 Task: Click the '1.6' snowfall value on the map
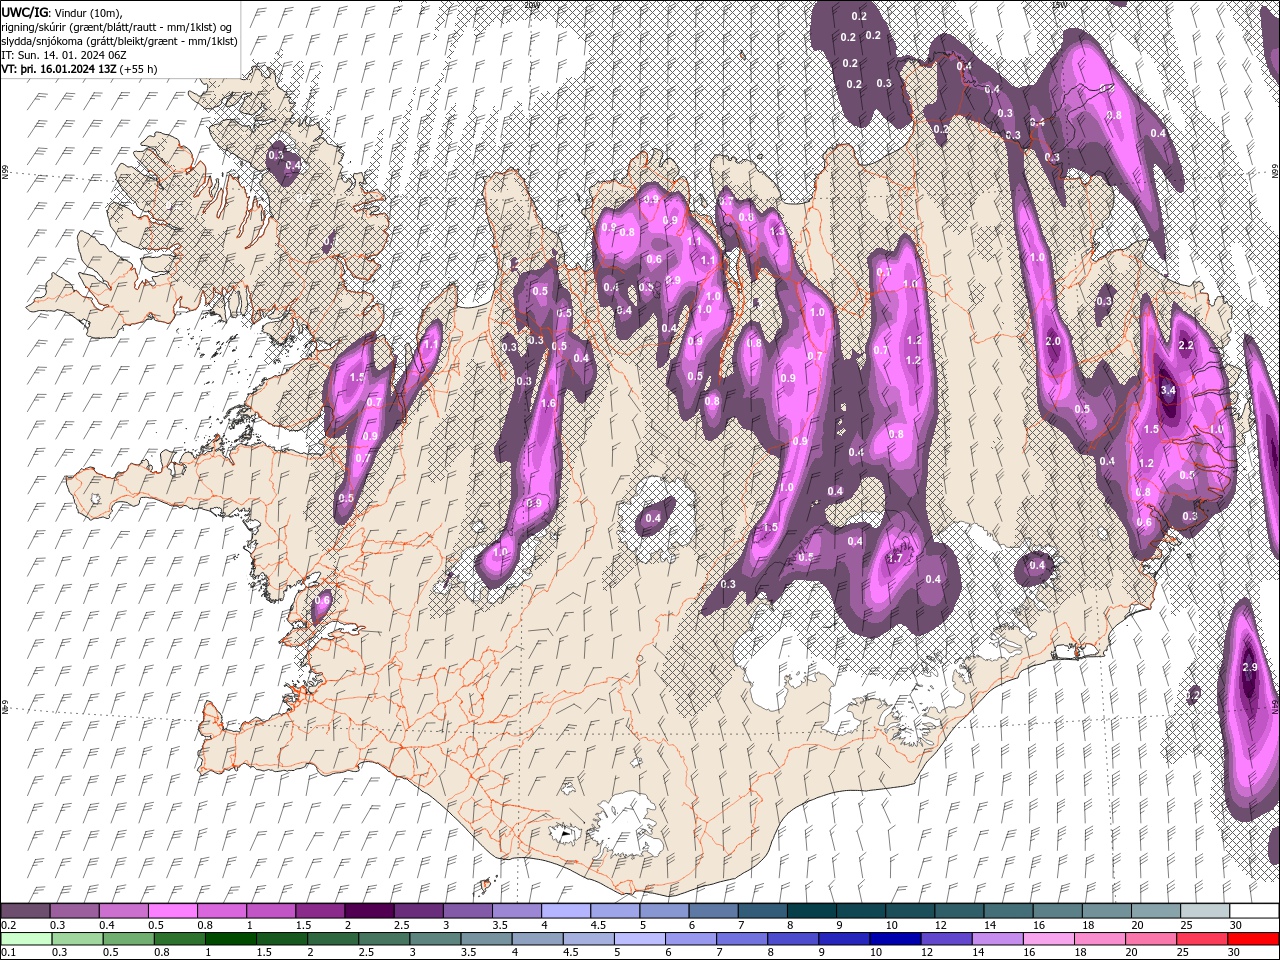point(548,404)
